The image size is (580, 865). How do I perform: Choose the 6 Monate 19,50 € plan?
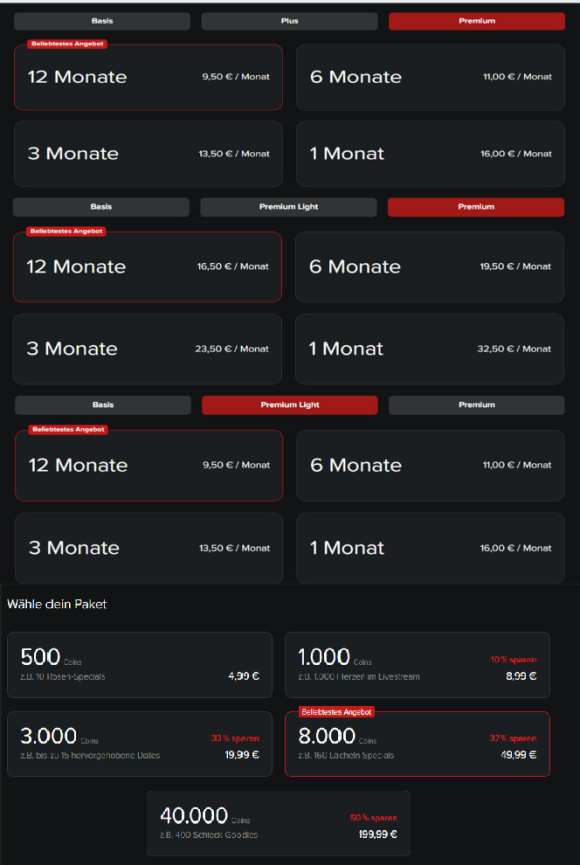click(x=429, y=267)
